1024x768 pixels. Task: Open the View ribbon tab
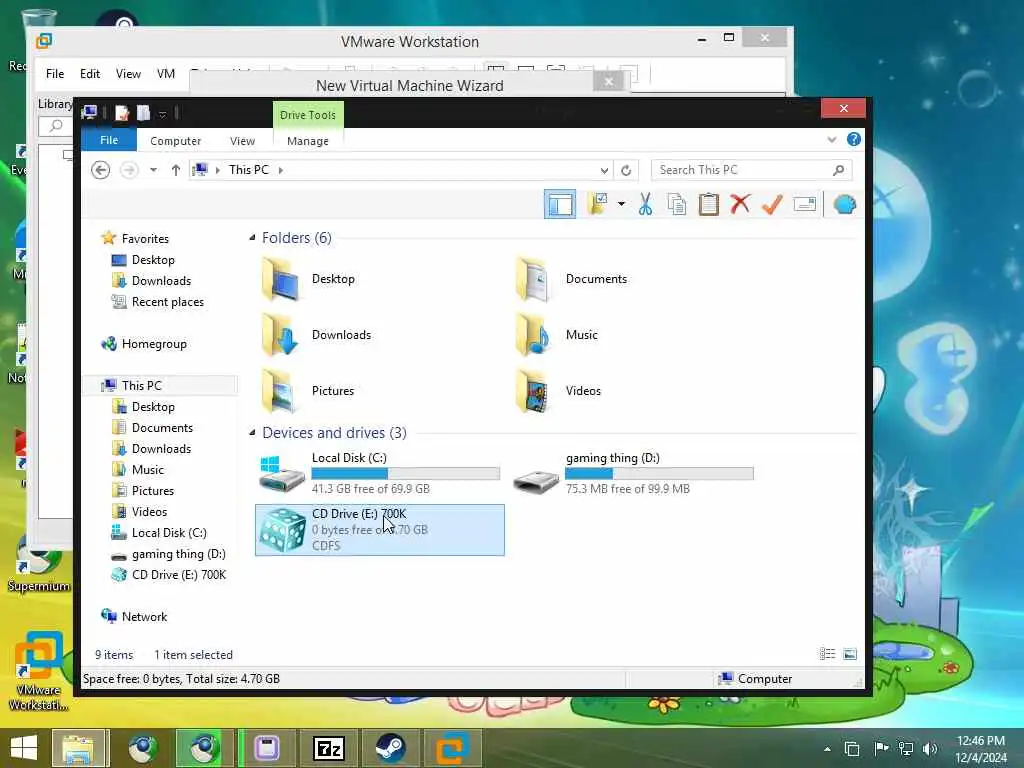coord(242,140)
